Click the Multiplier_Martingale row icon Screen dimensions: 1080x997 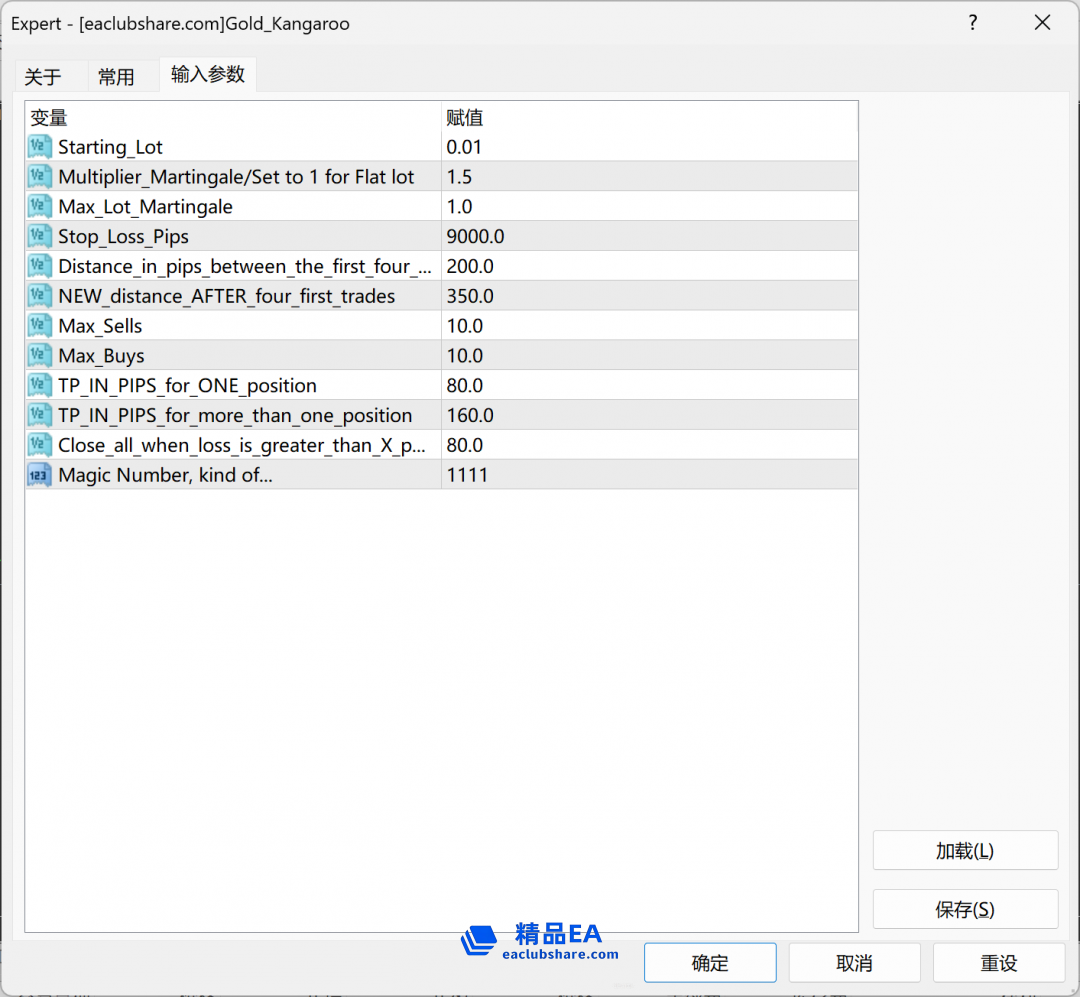40,177
